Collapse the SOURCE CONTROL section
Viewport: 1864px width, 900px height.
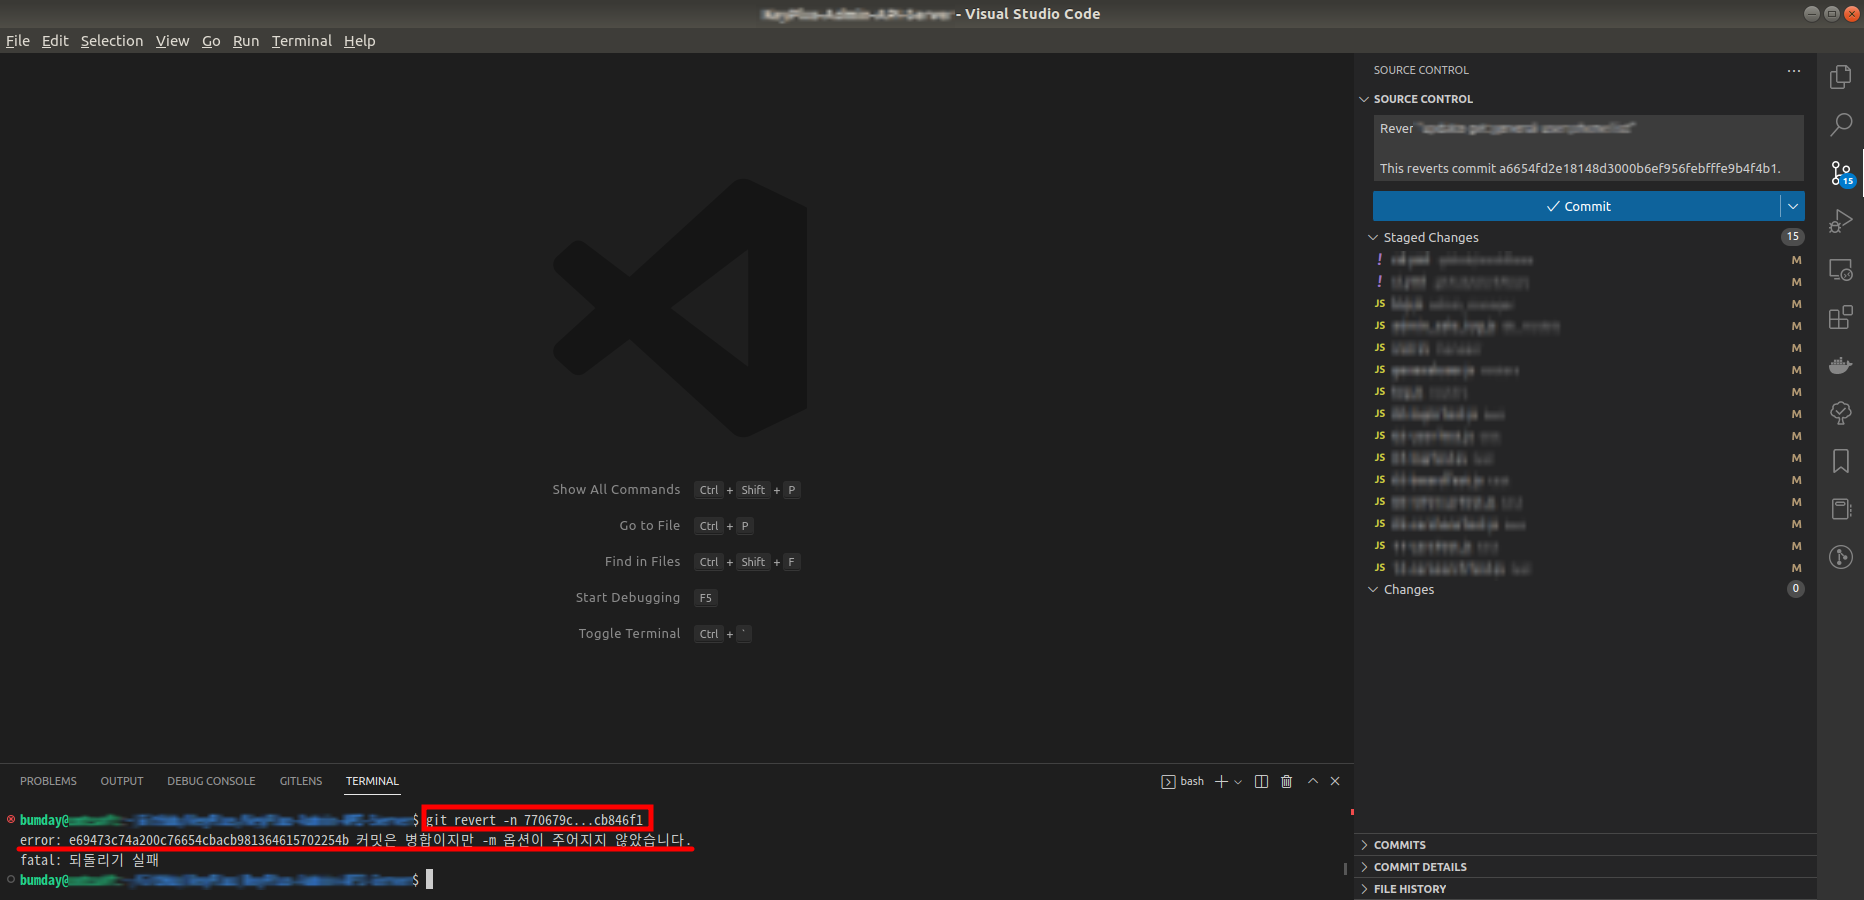[x=1364, y=99]
